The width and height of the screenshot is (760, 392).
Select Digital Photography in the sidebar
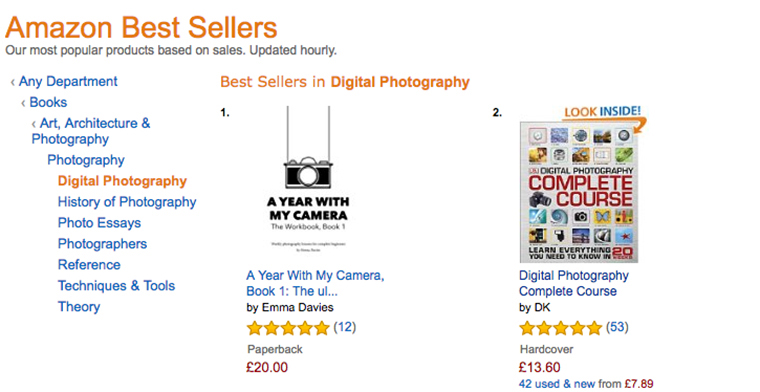[x=122, y=181]
